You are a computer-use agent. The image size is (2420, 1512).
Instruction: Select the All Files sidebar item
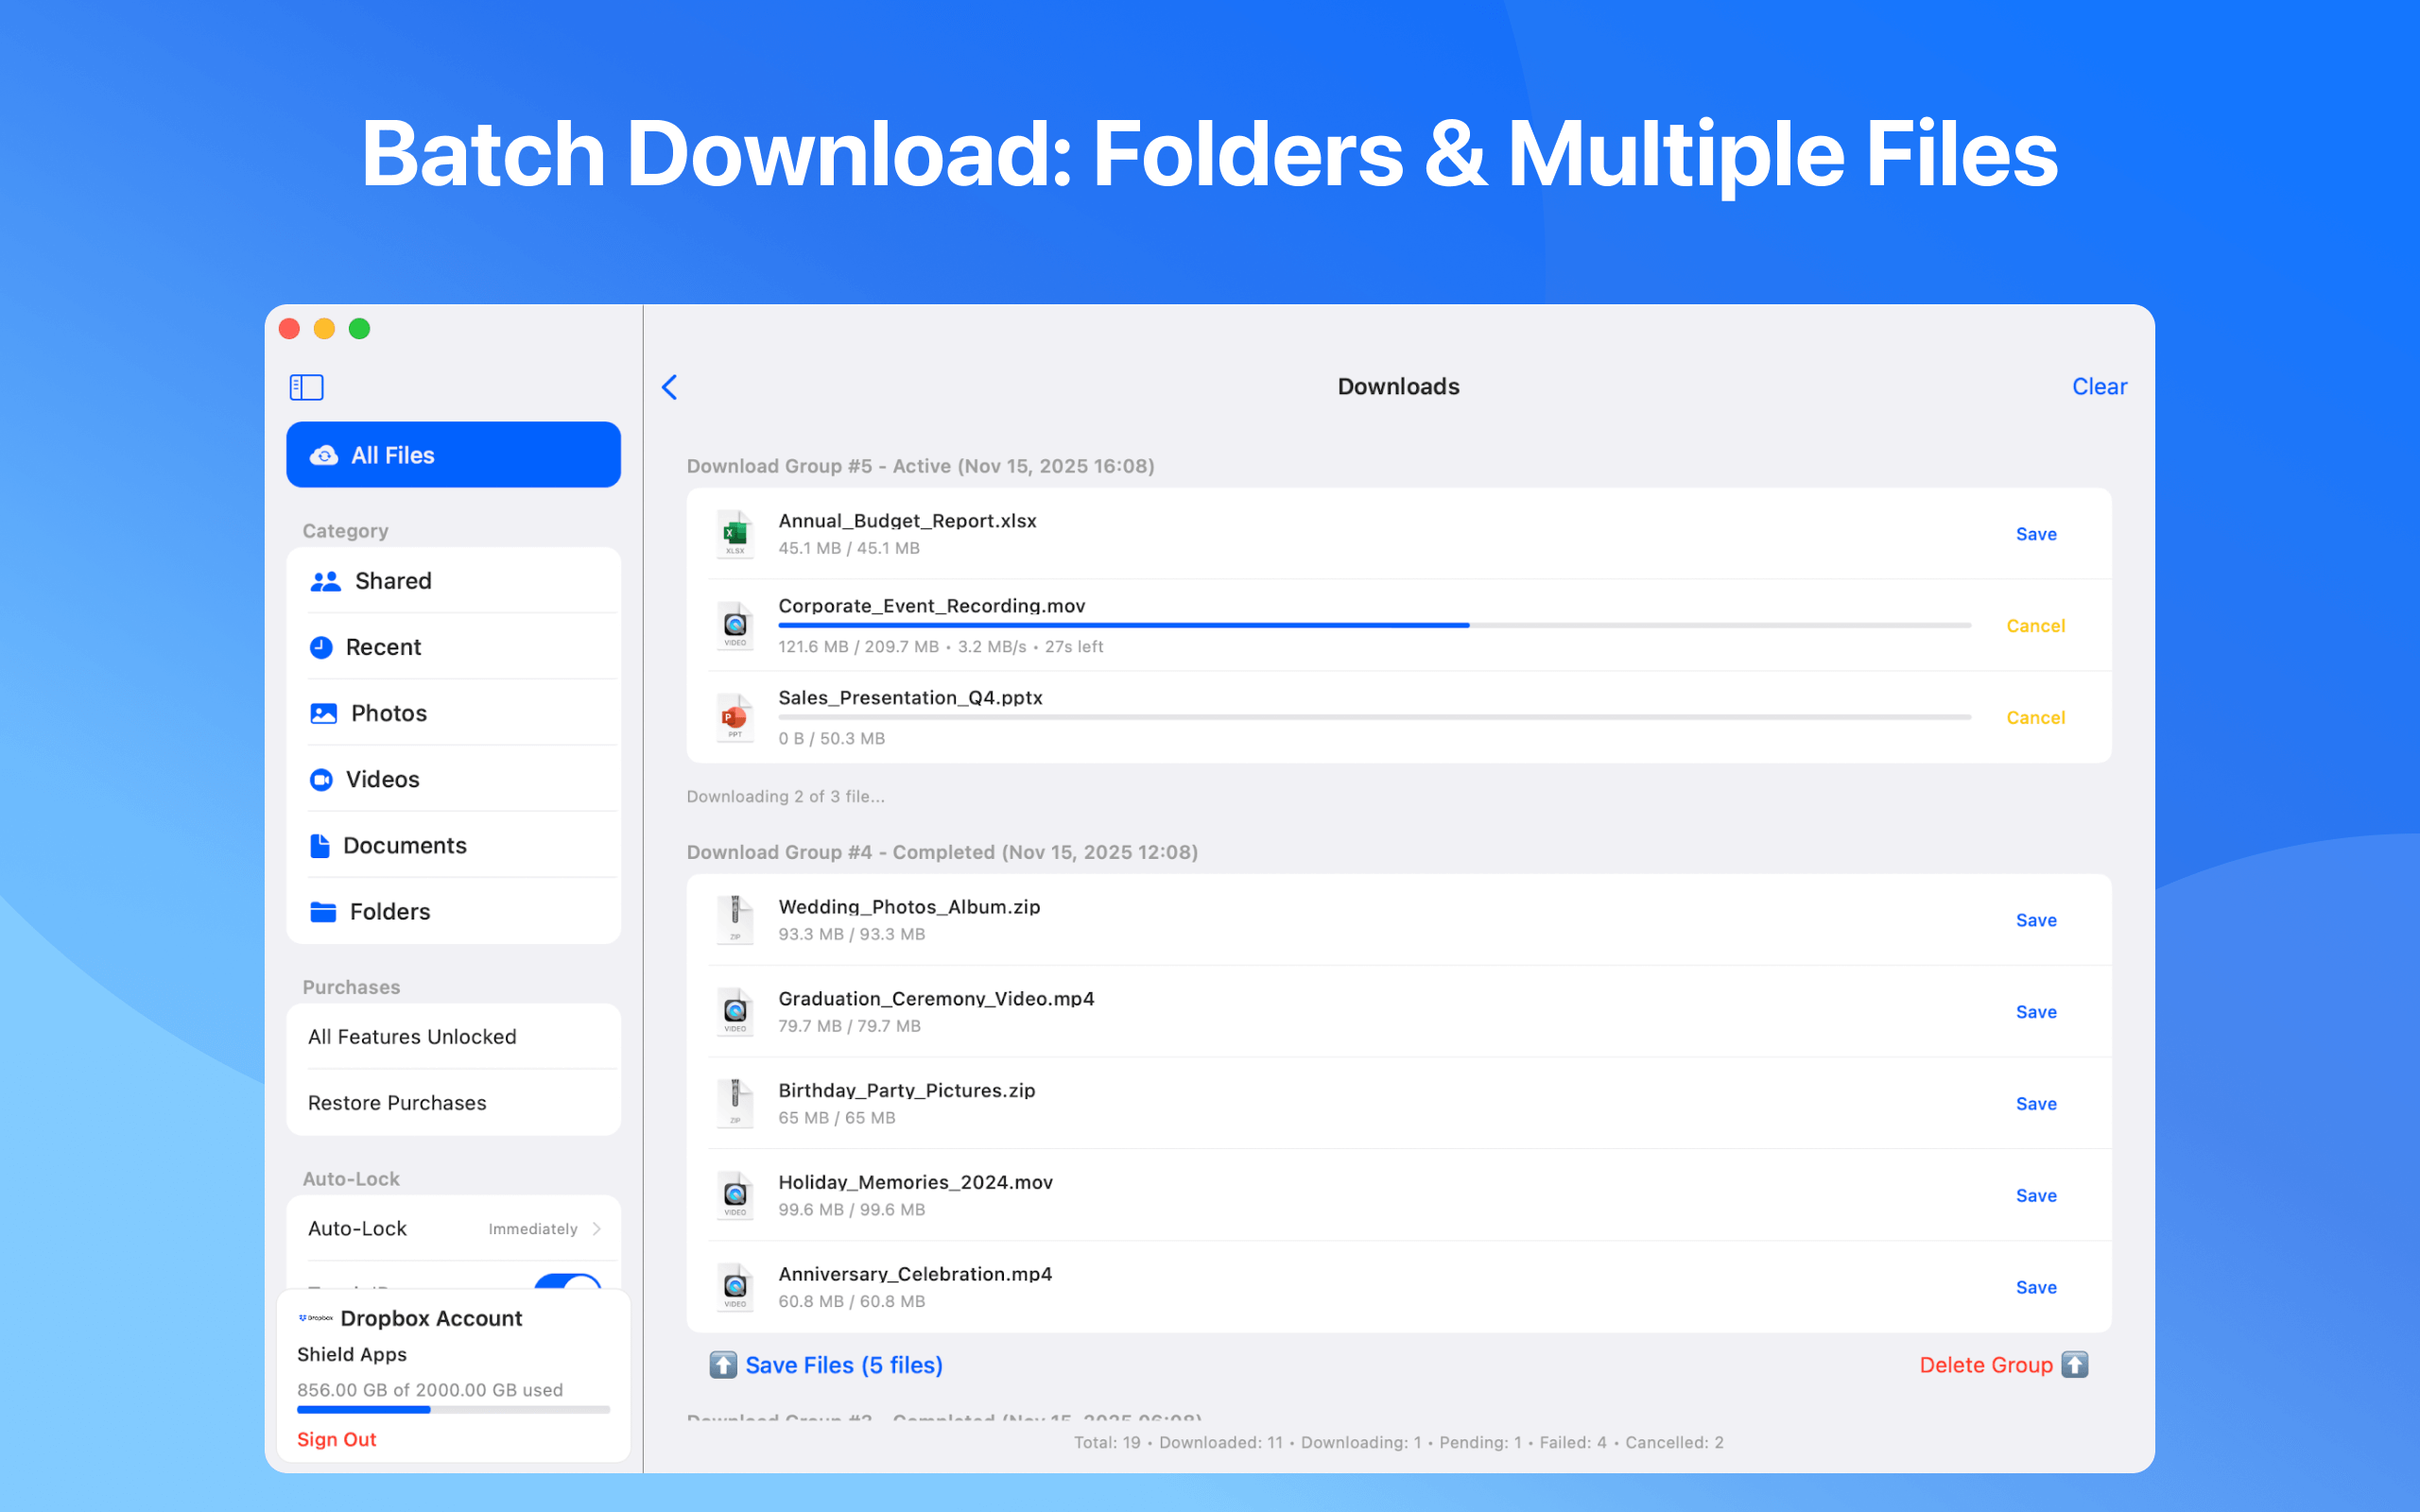click(x=453, y=455)
